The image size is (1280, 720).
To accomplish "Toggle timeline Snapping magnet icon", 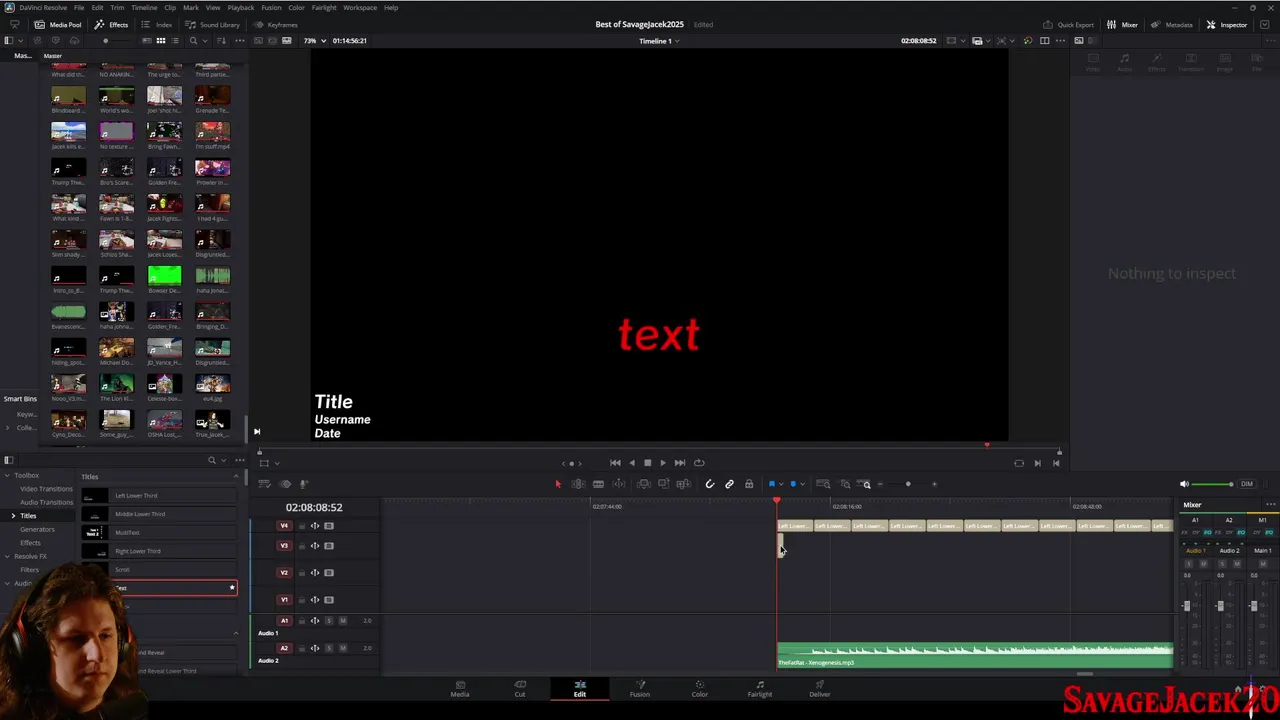I will [x=710, y=484].
